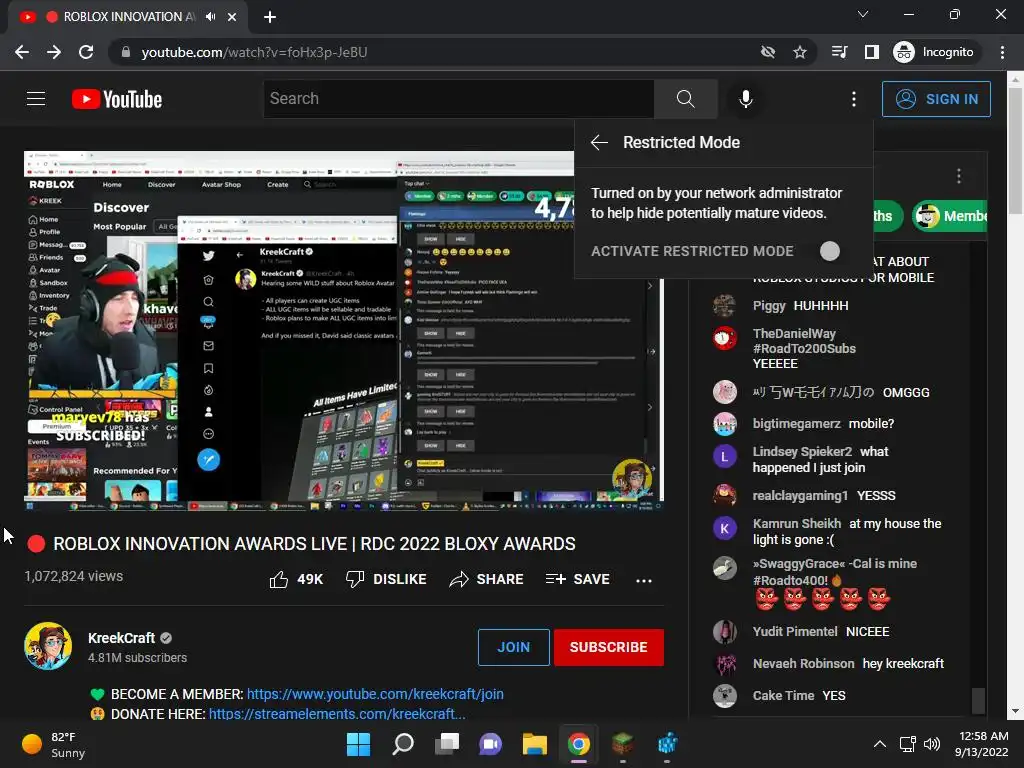This screenshot has height=768, width=1024.
Task: Open YouTube settings three-dot menu
Action: (854, 99)
